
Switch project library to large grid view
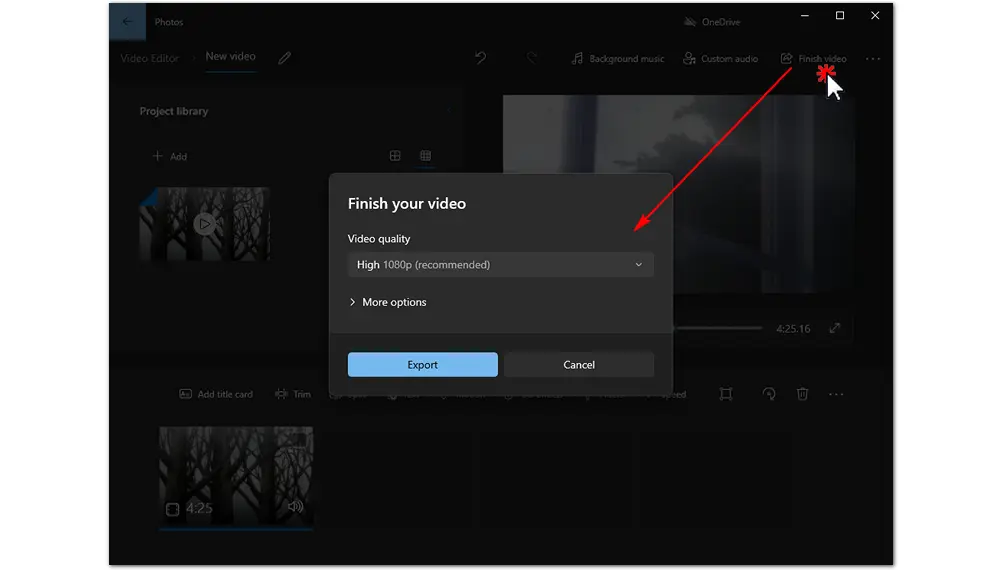tap(395, 156)
